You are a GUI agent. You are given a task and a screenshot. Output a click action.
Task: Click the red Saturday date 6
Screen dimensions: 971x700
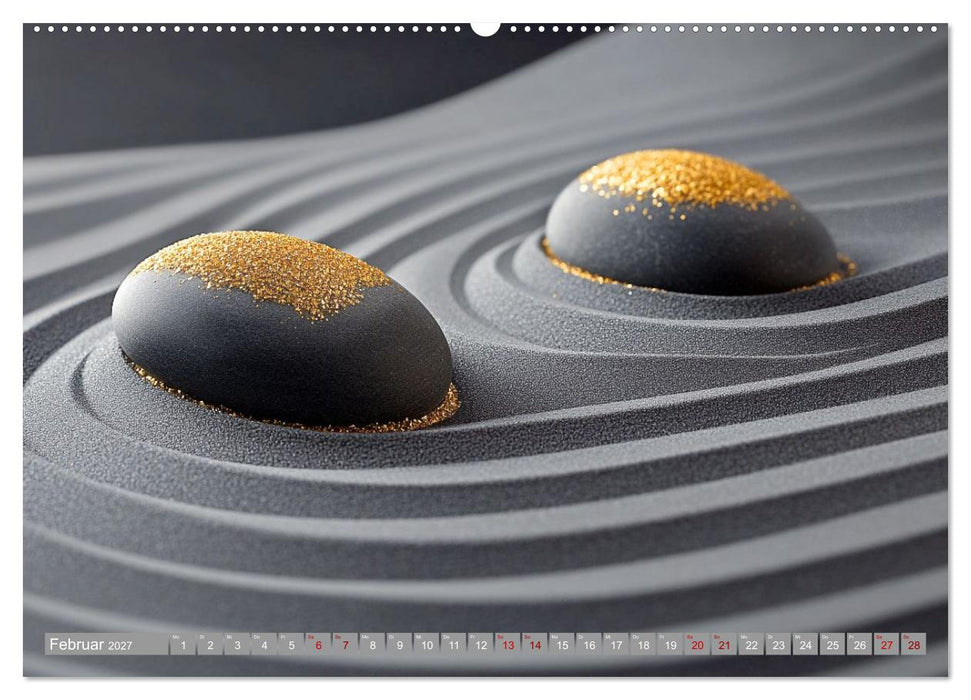(x=318, y=644)
